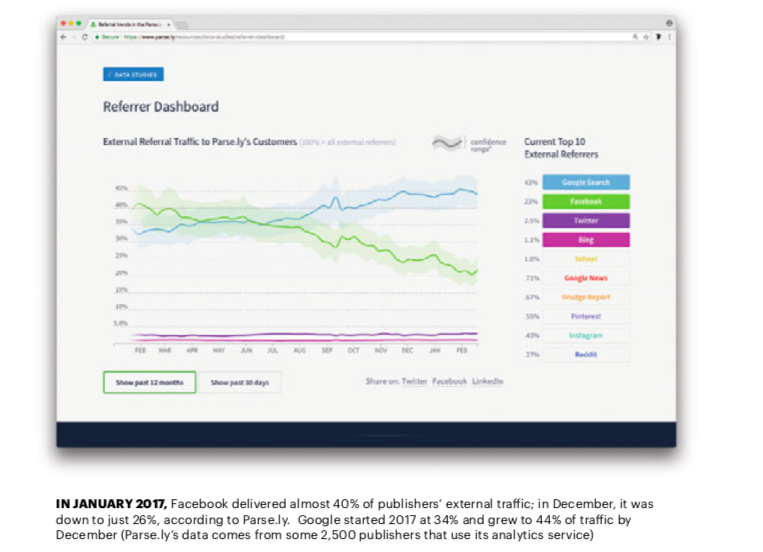The height and width of the screenshot is (552, 763).
Task: Toggle the Google Search referrer series
Action: pyautogui.click(x=586, y=183)
